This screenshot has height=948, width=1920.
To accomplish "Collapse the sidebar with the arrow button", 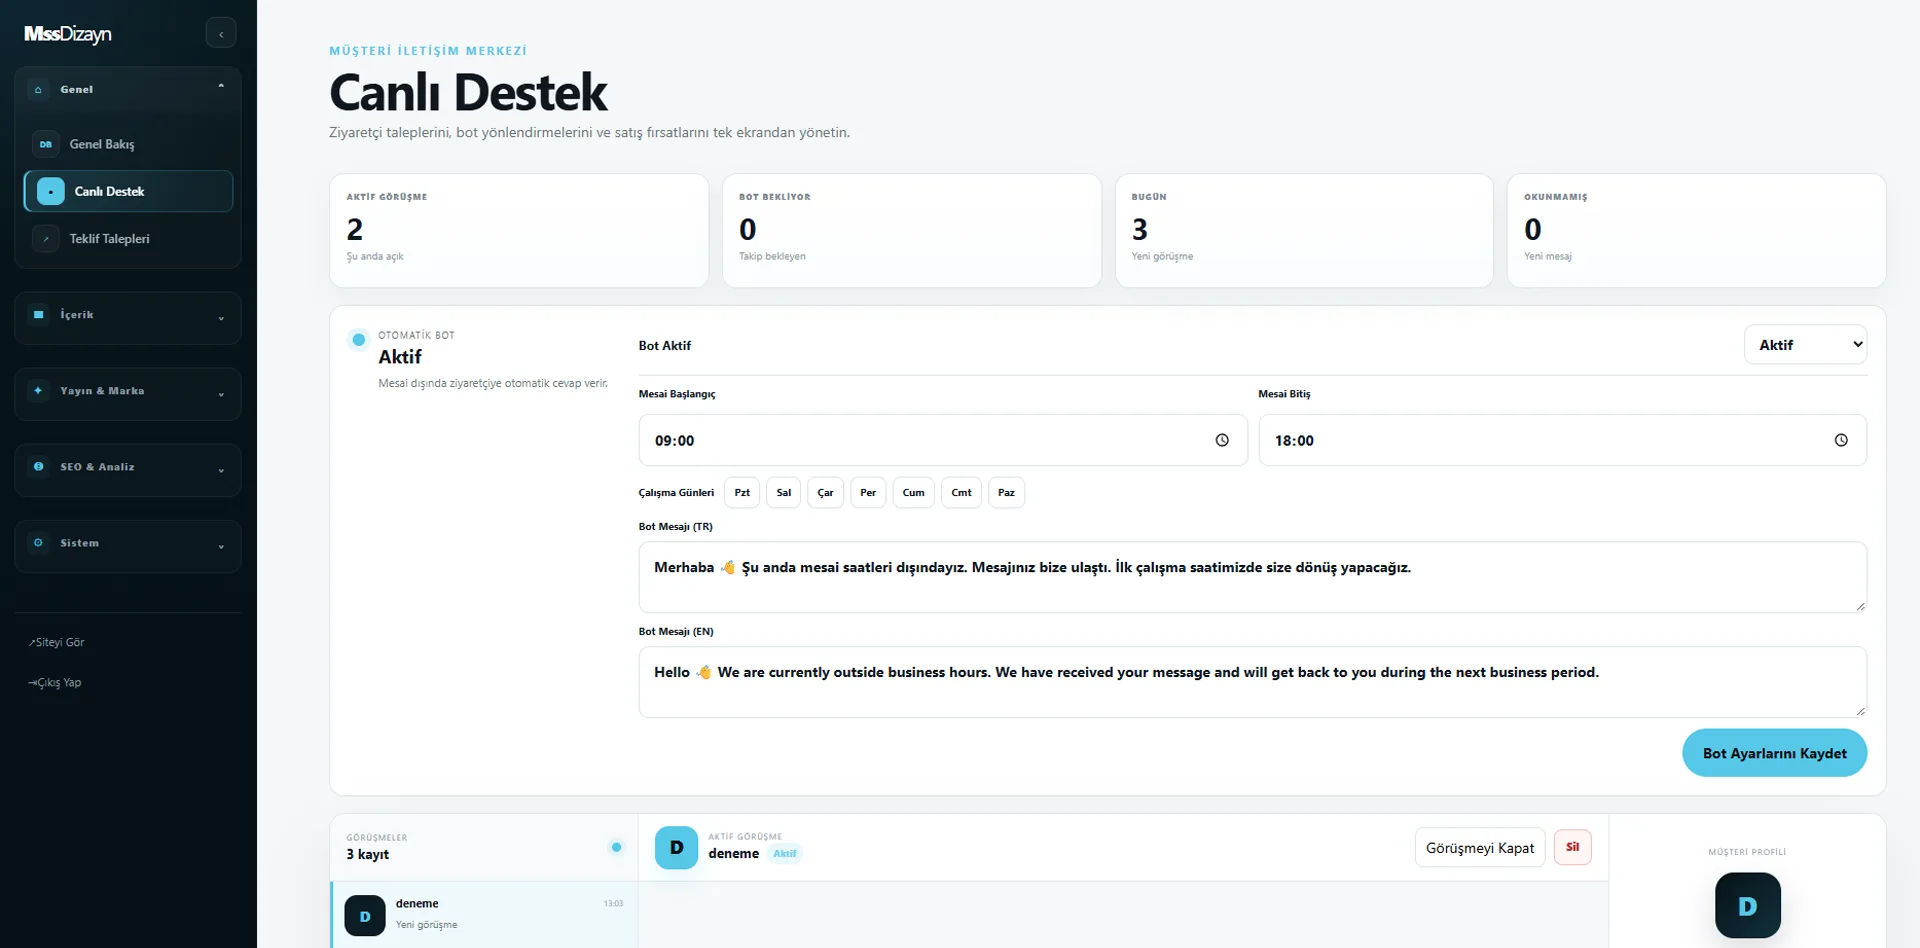I will click(x=221, y=33).
